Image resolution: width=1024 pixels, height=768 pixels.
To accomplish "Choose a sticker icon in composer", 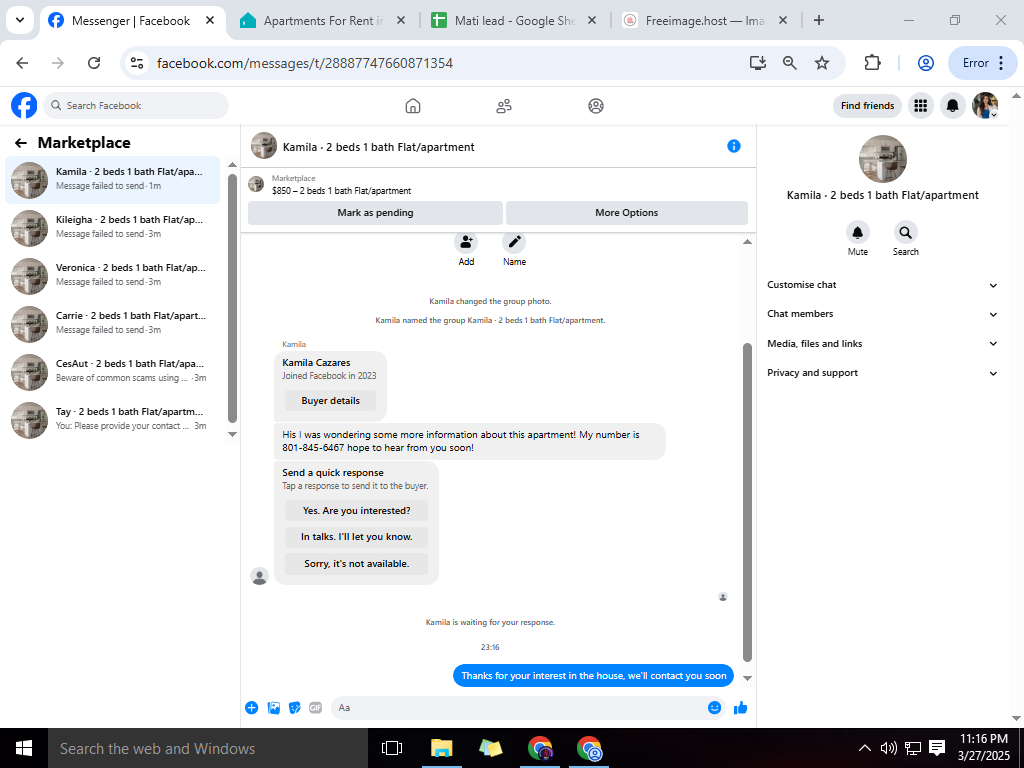I will tap(295, 708).
